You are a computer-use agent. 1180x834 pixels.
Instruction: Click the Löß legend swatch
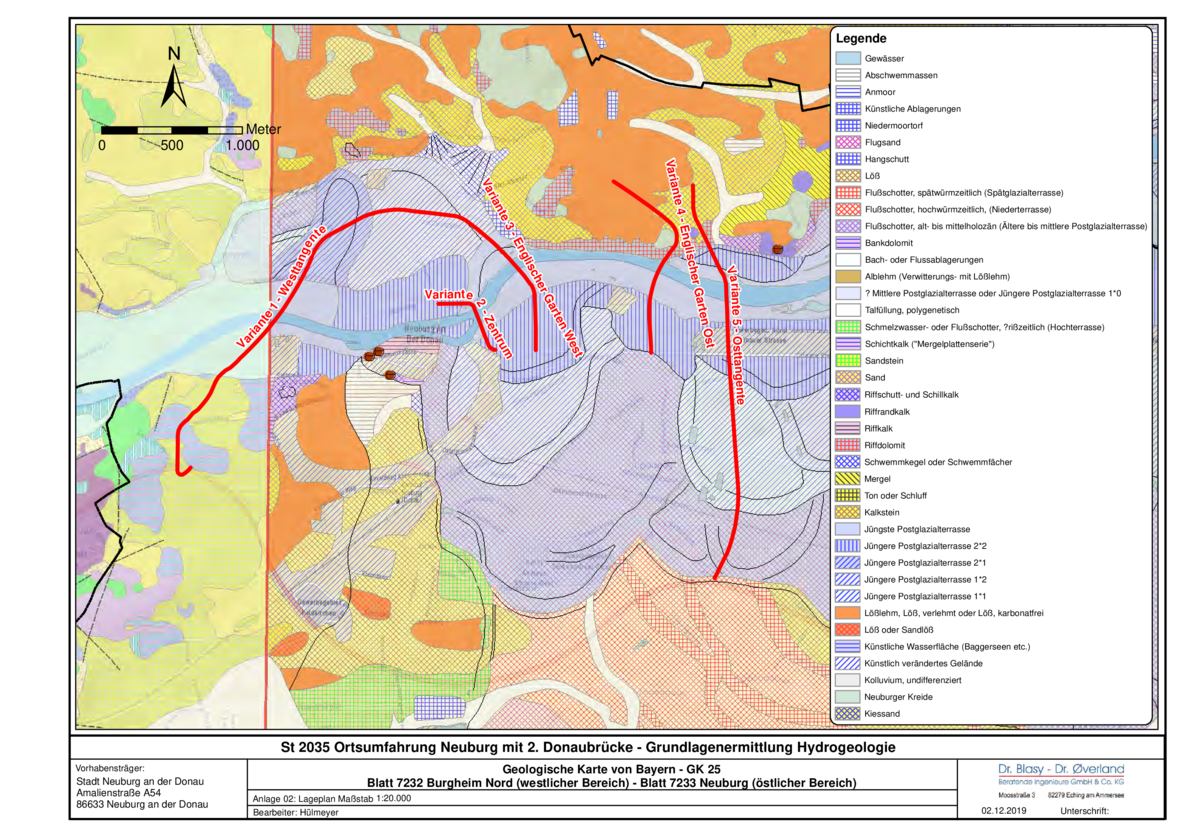coord(848,175)
